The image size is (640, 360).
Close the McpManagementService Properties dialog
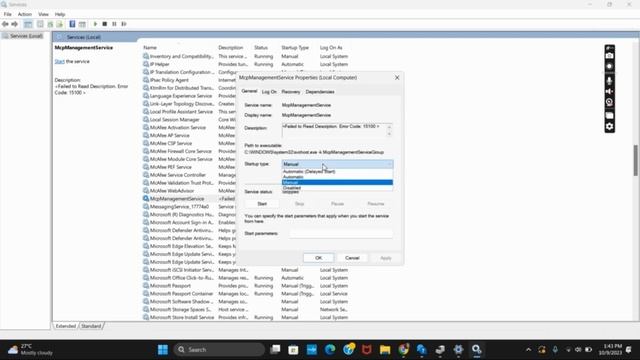[x=397, y=78]
